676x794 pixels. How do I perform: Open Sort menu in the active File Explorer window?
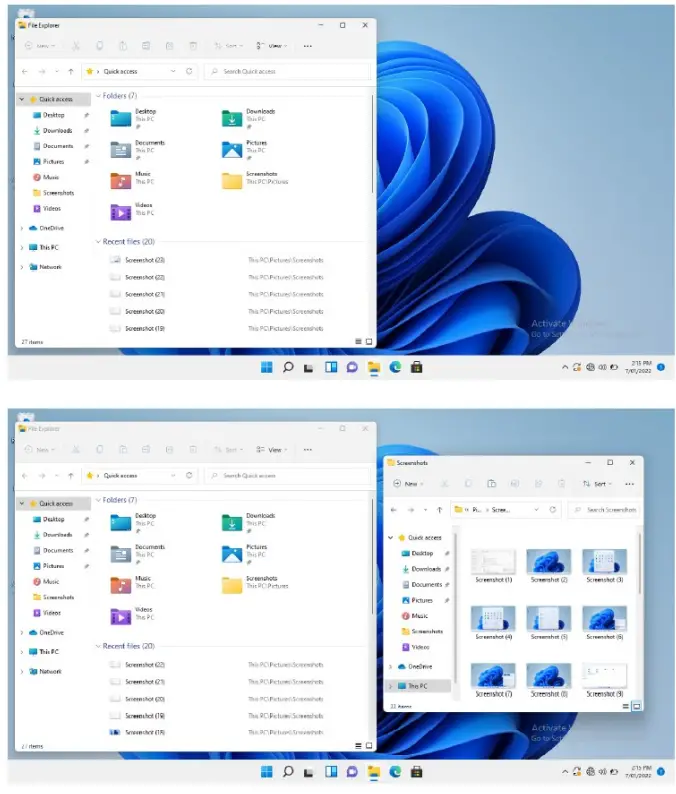coord(228,46)
